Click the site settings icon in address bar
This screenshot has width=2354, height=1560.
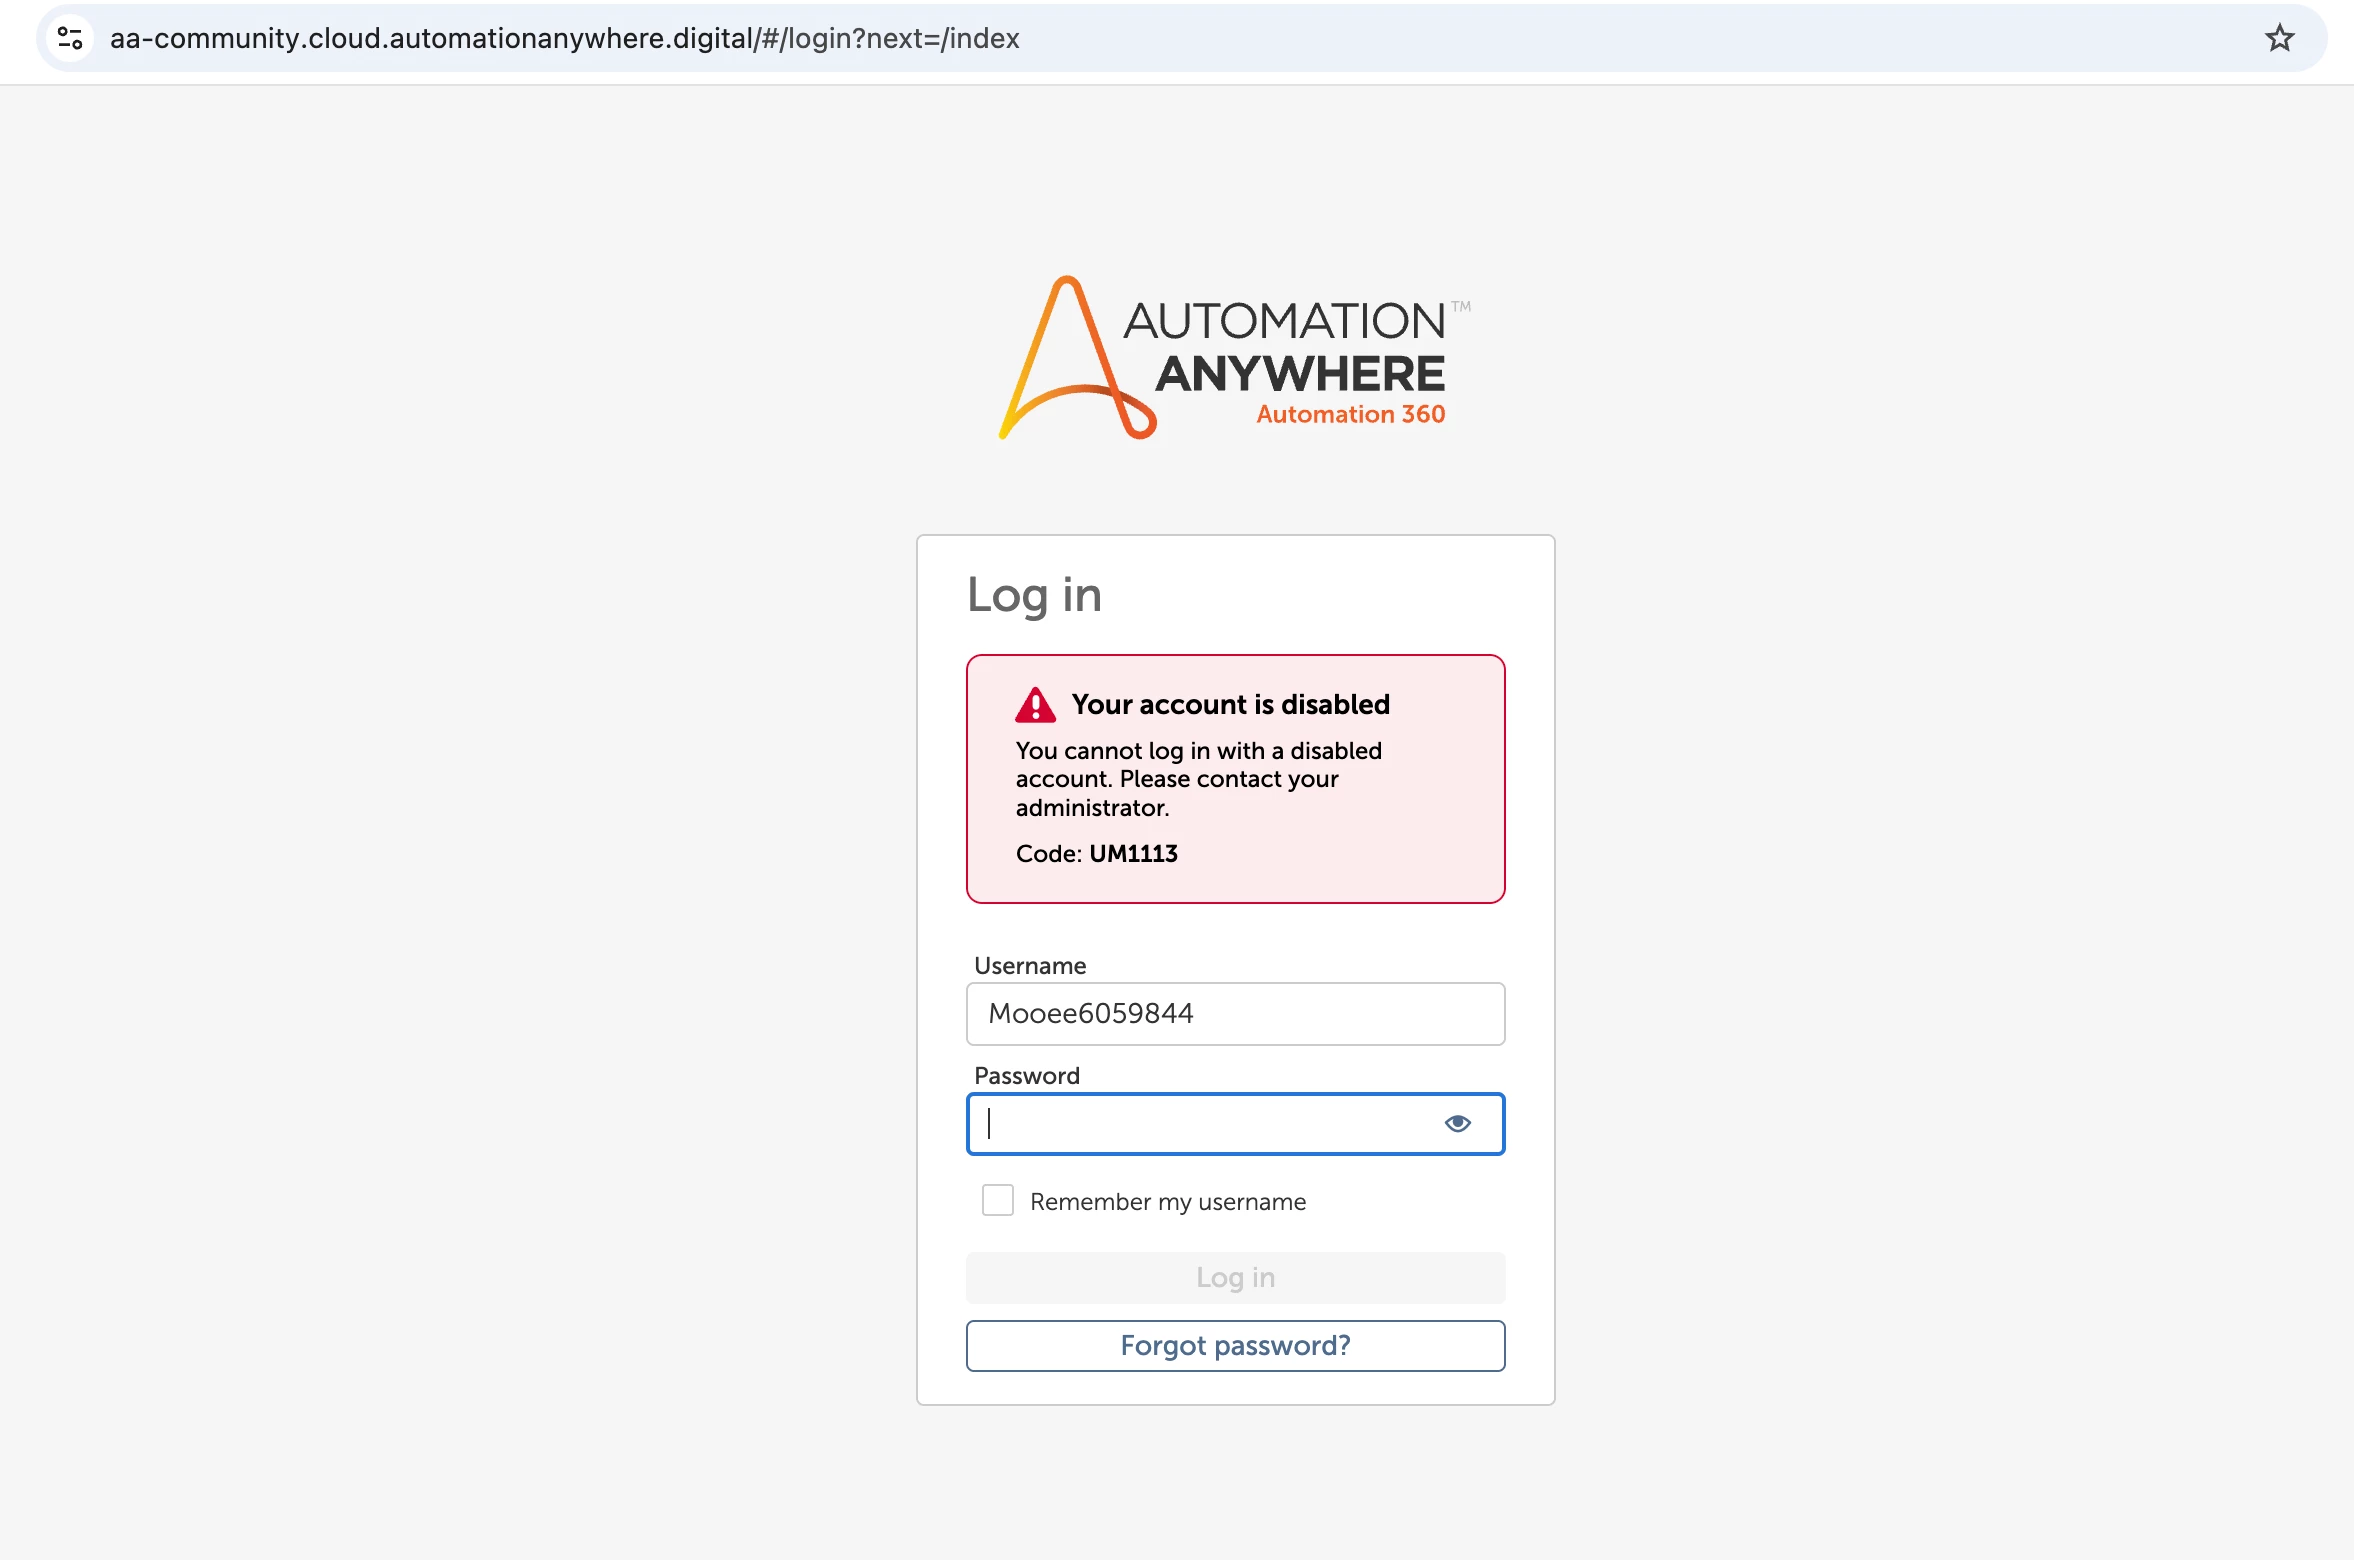[x=70, y=38]
